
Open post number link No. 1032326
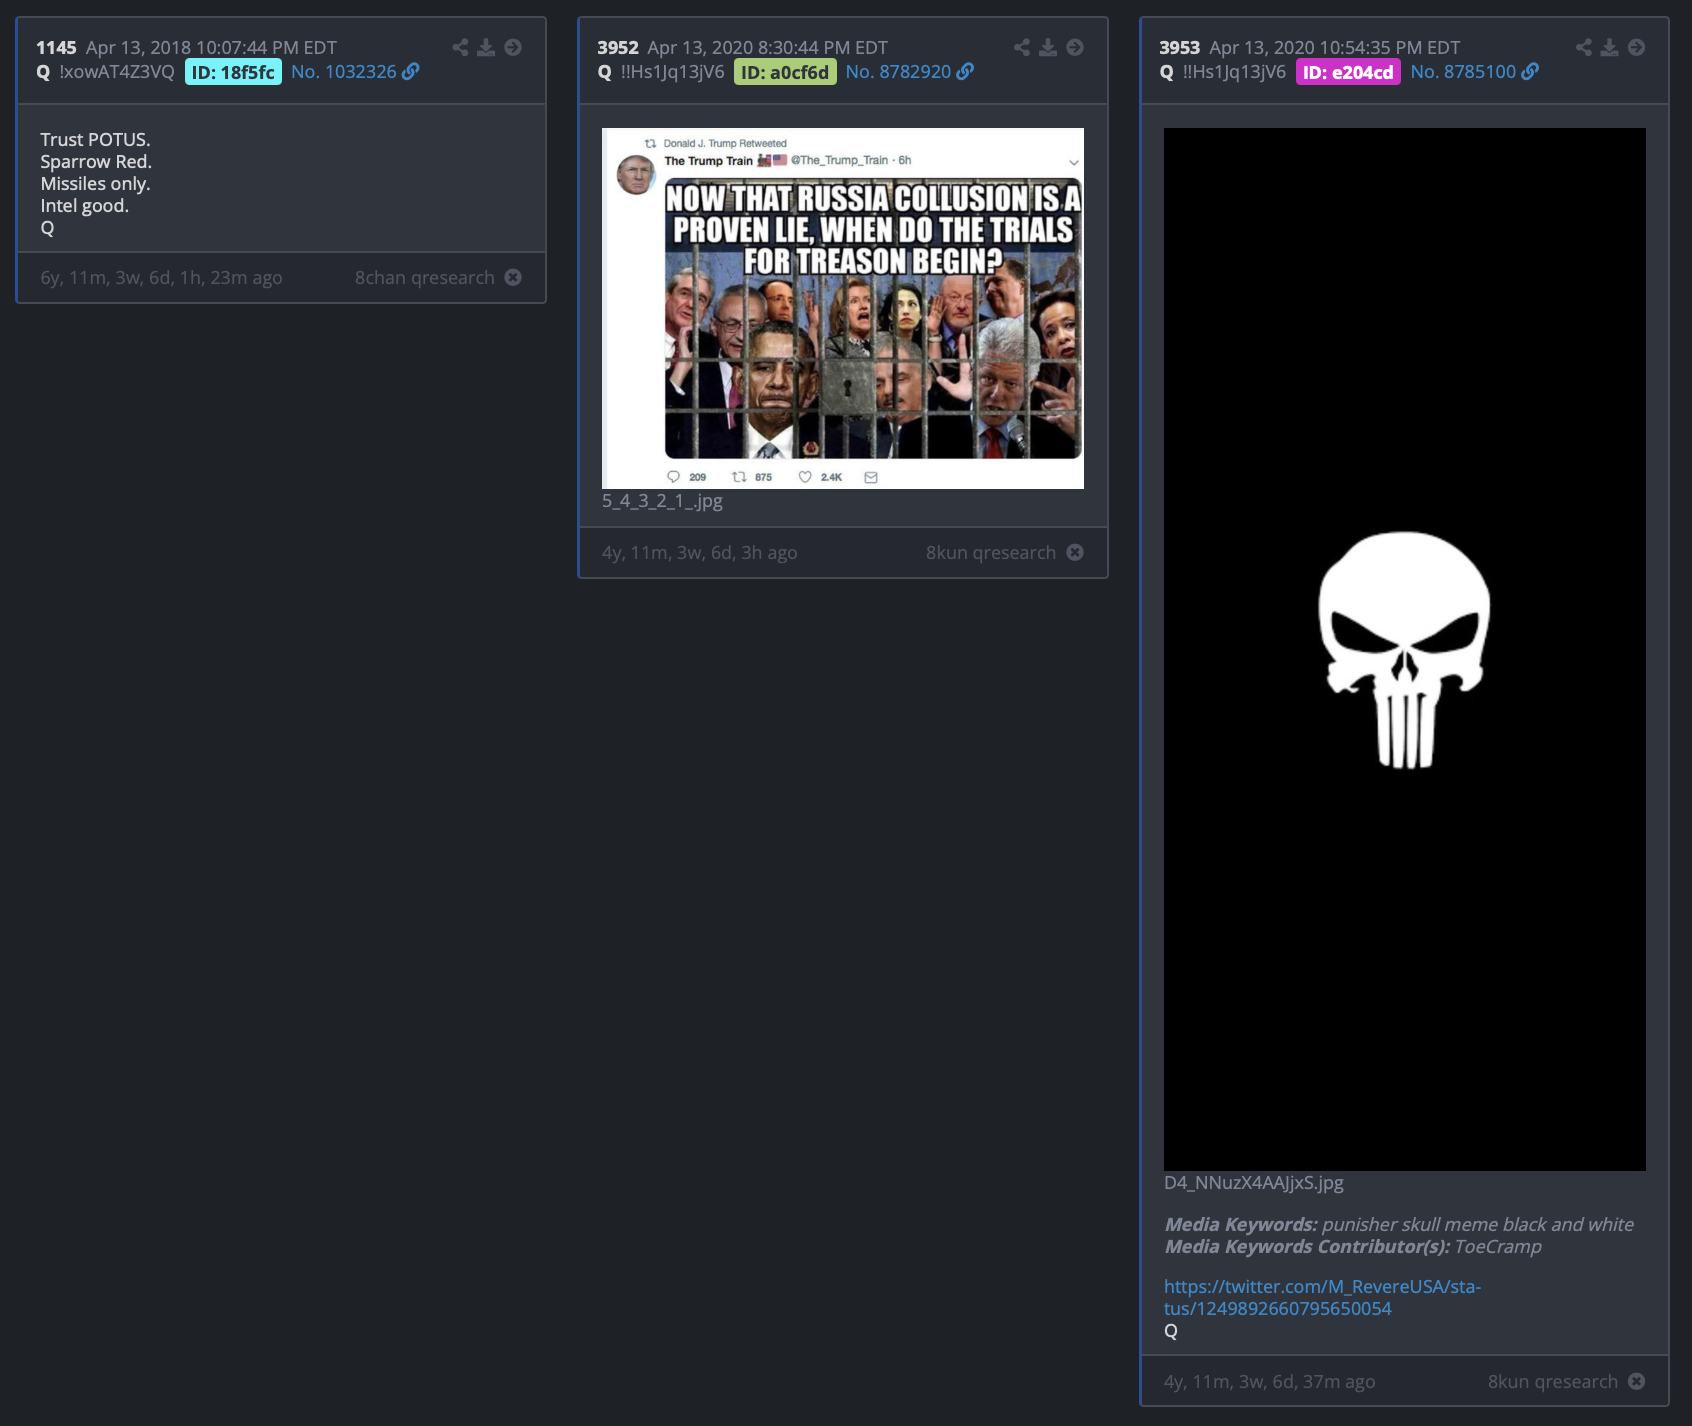[344, 72]
